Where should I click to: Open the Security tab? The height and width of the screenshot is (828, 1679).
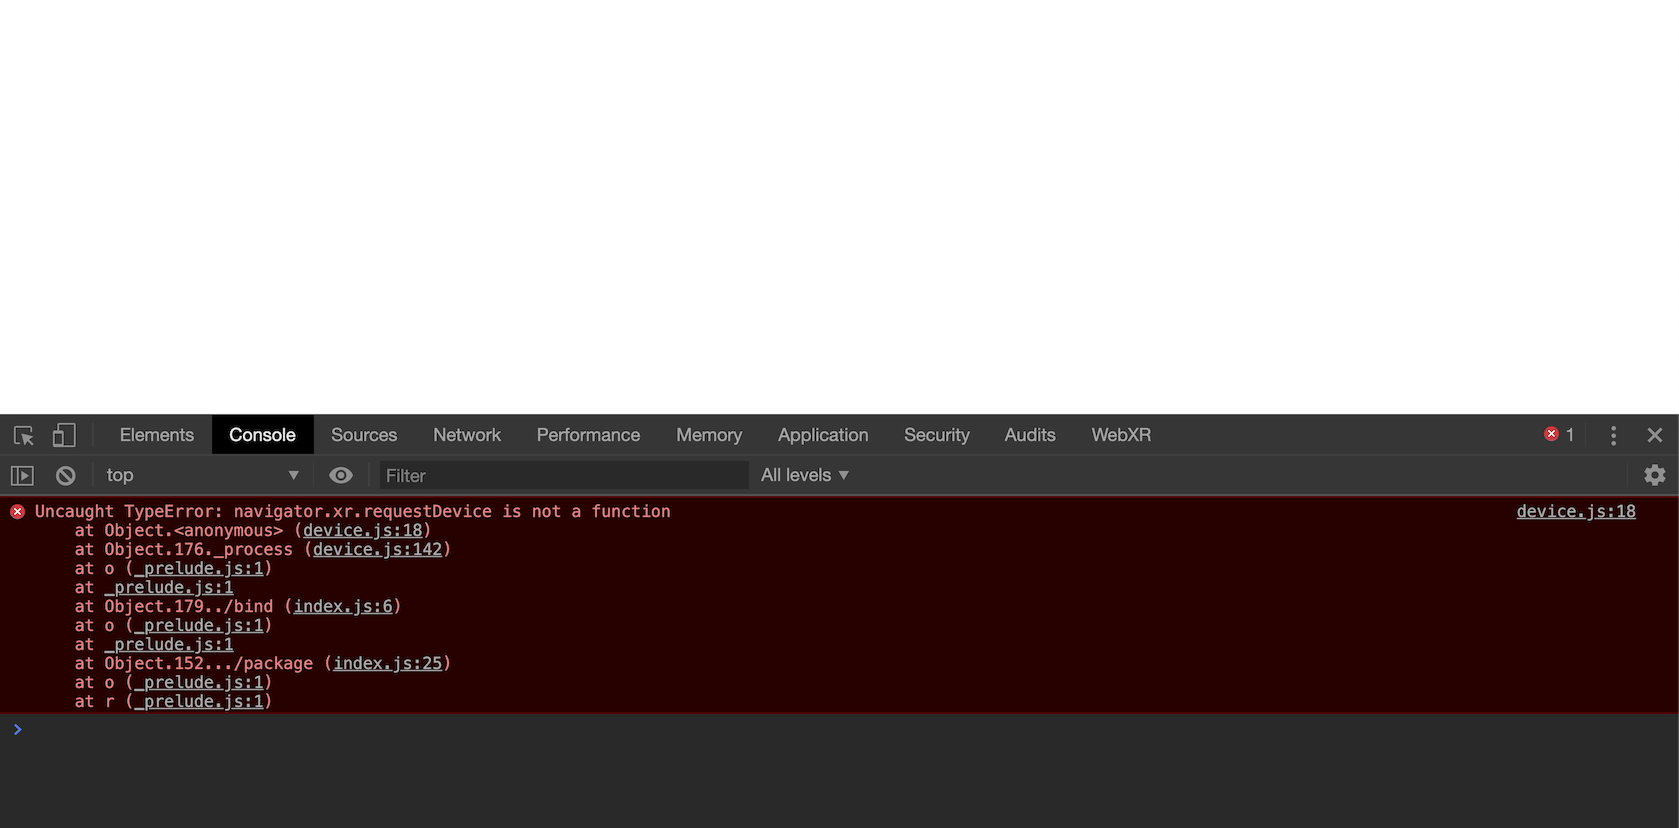937,435
